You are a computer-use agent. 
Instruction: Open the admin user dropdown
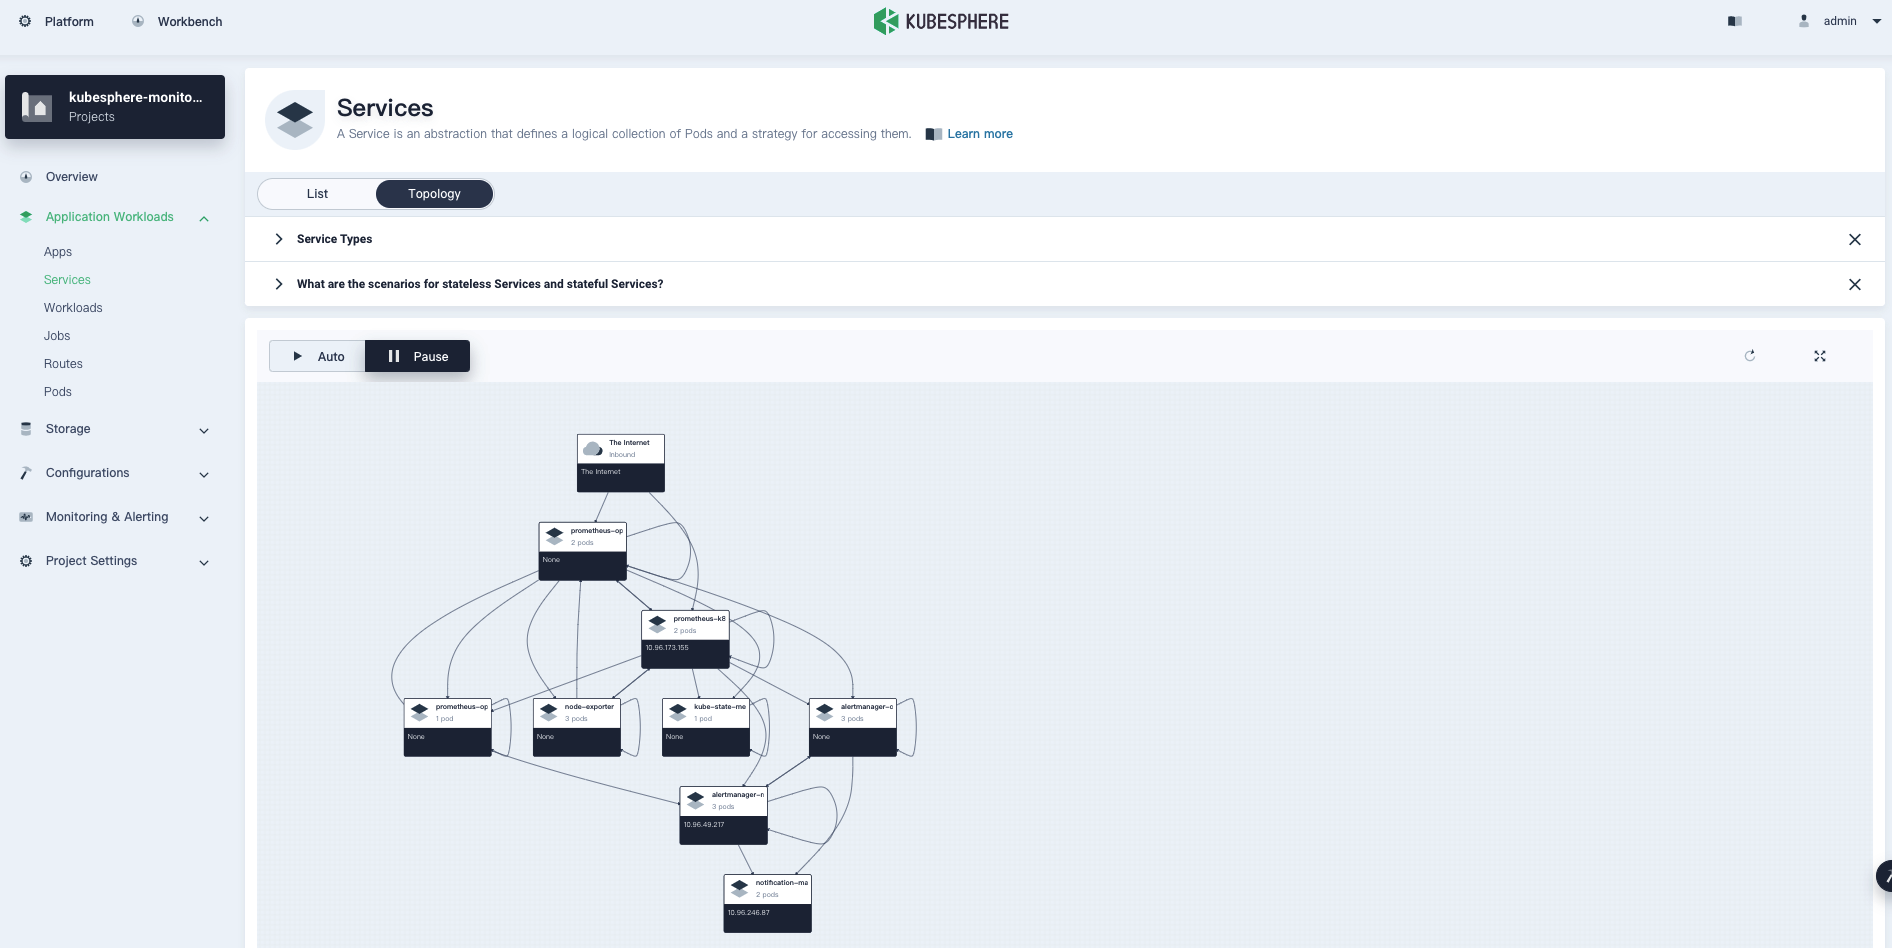pyautogui.click(x=1840, y=21)
